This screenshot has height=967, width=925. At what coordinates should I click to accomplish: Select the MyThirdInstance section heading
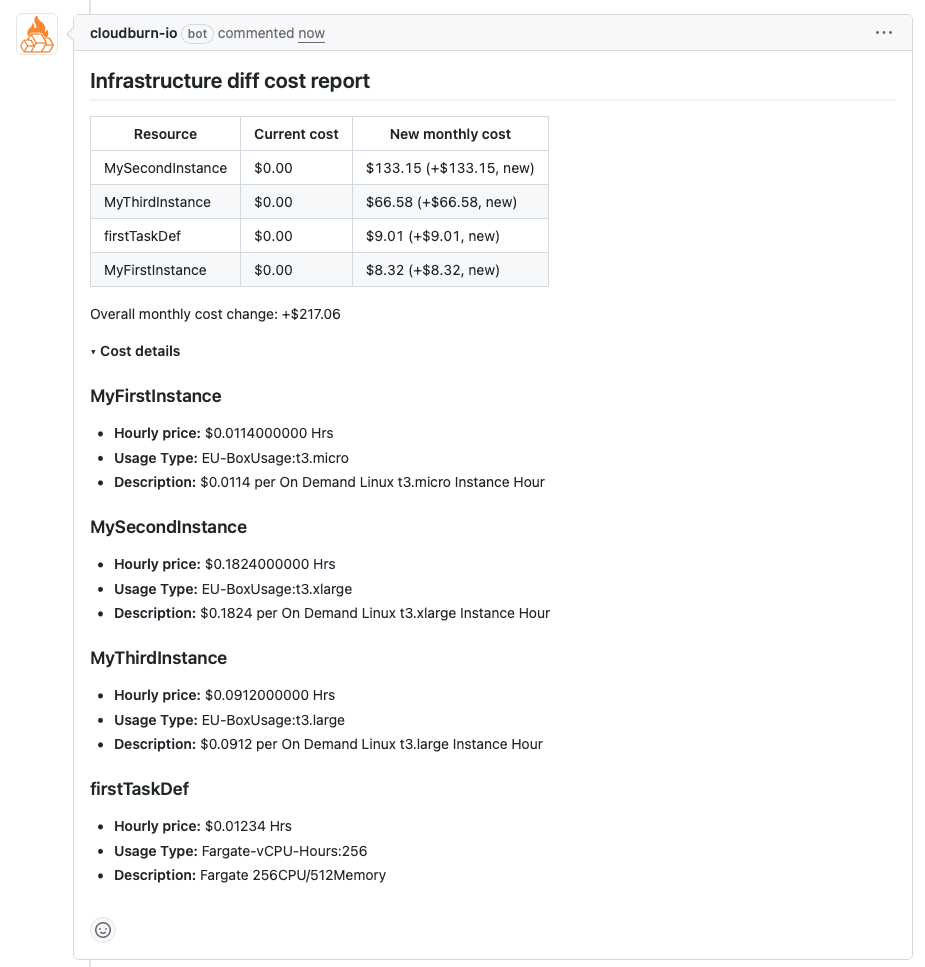click(x=158, y=657)
